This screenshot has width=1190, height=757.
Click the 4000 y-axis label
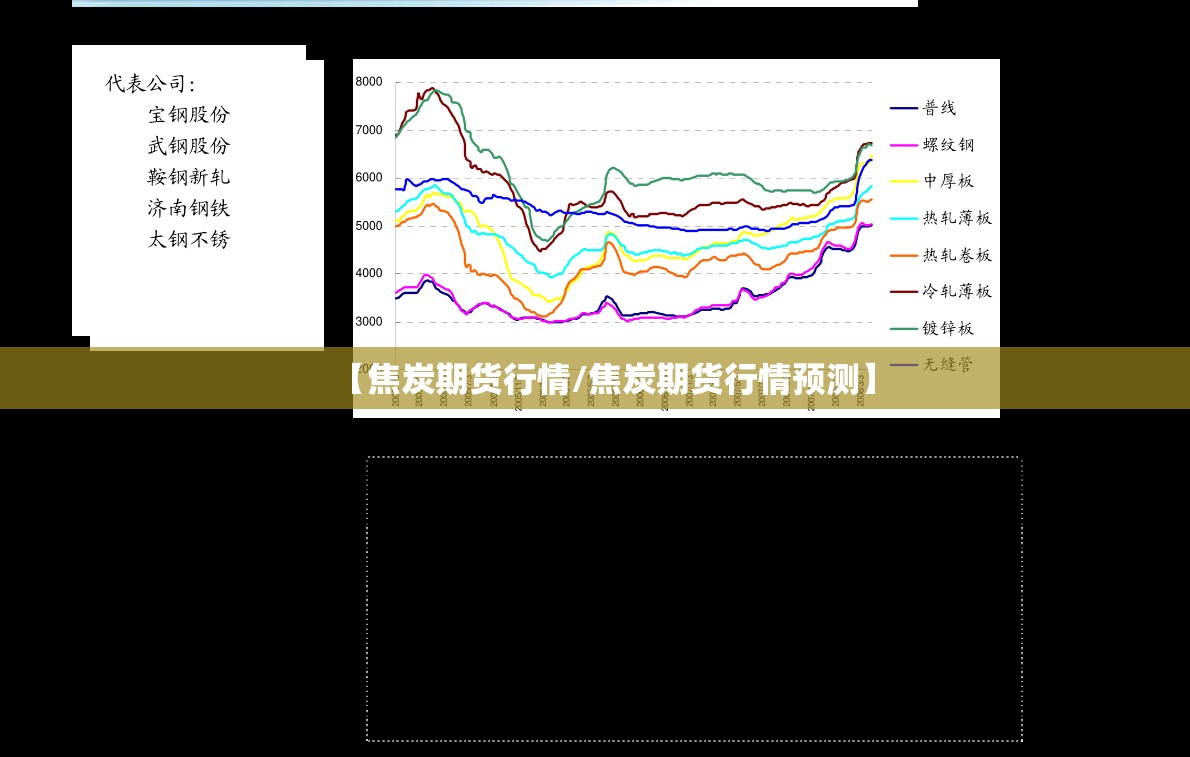point(369,273)
